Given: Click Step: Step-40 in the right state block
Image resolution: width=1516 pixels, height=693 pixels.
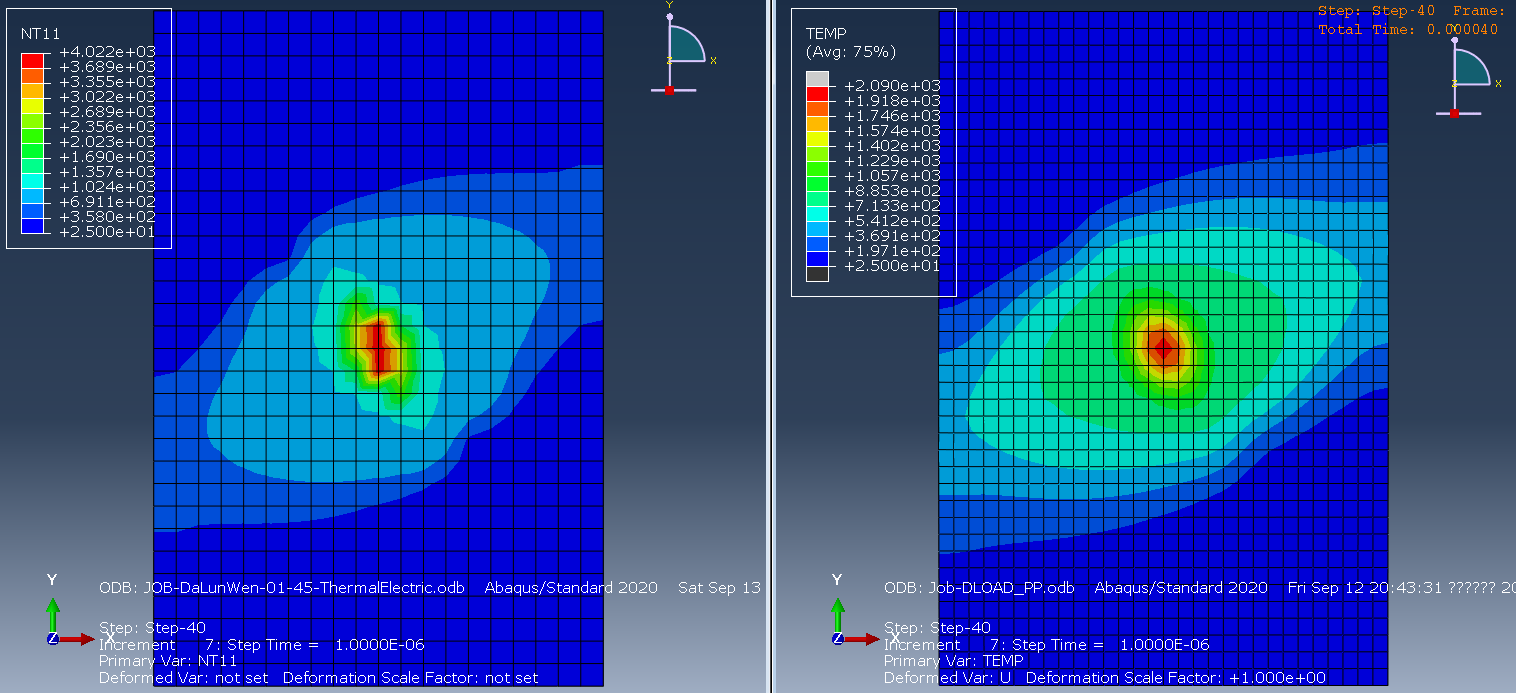Looking at the screenshot, I should [937, 628].
